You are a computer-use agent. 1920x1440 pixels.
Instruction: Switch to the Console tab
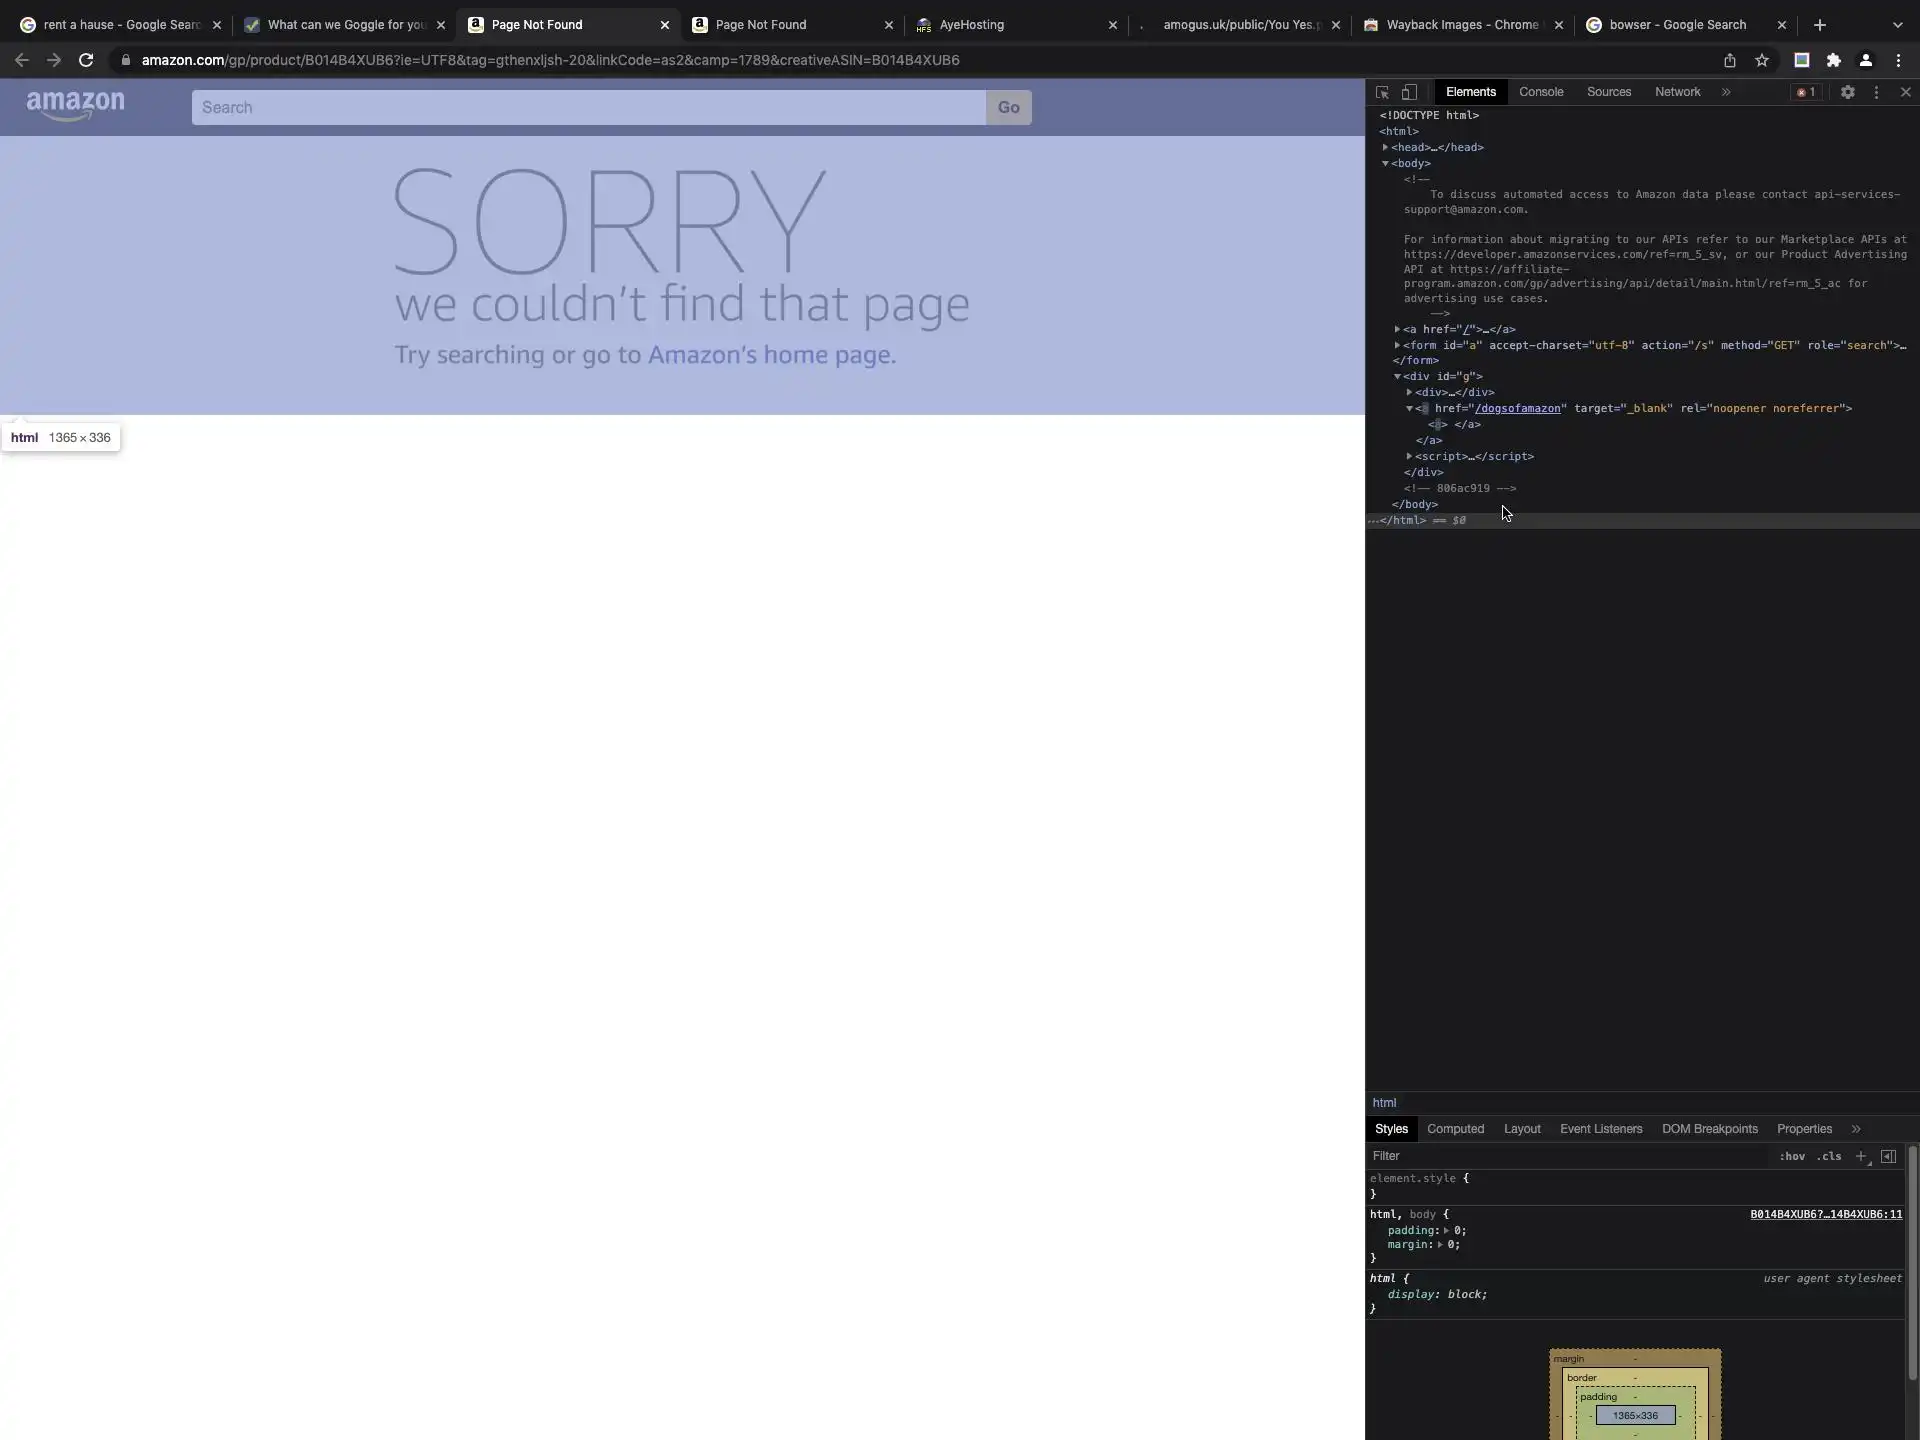1540,92
